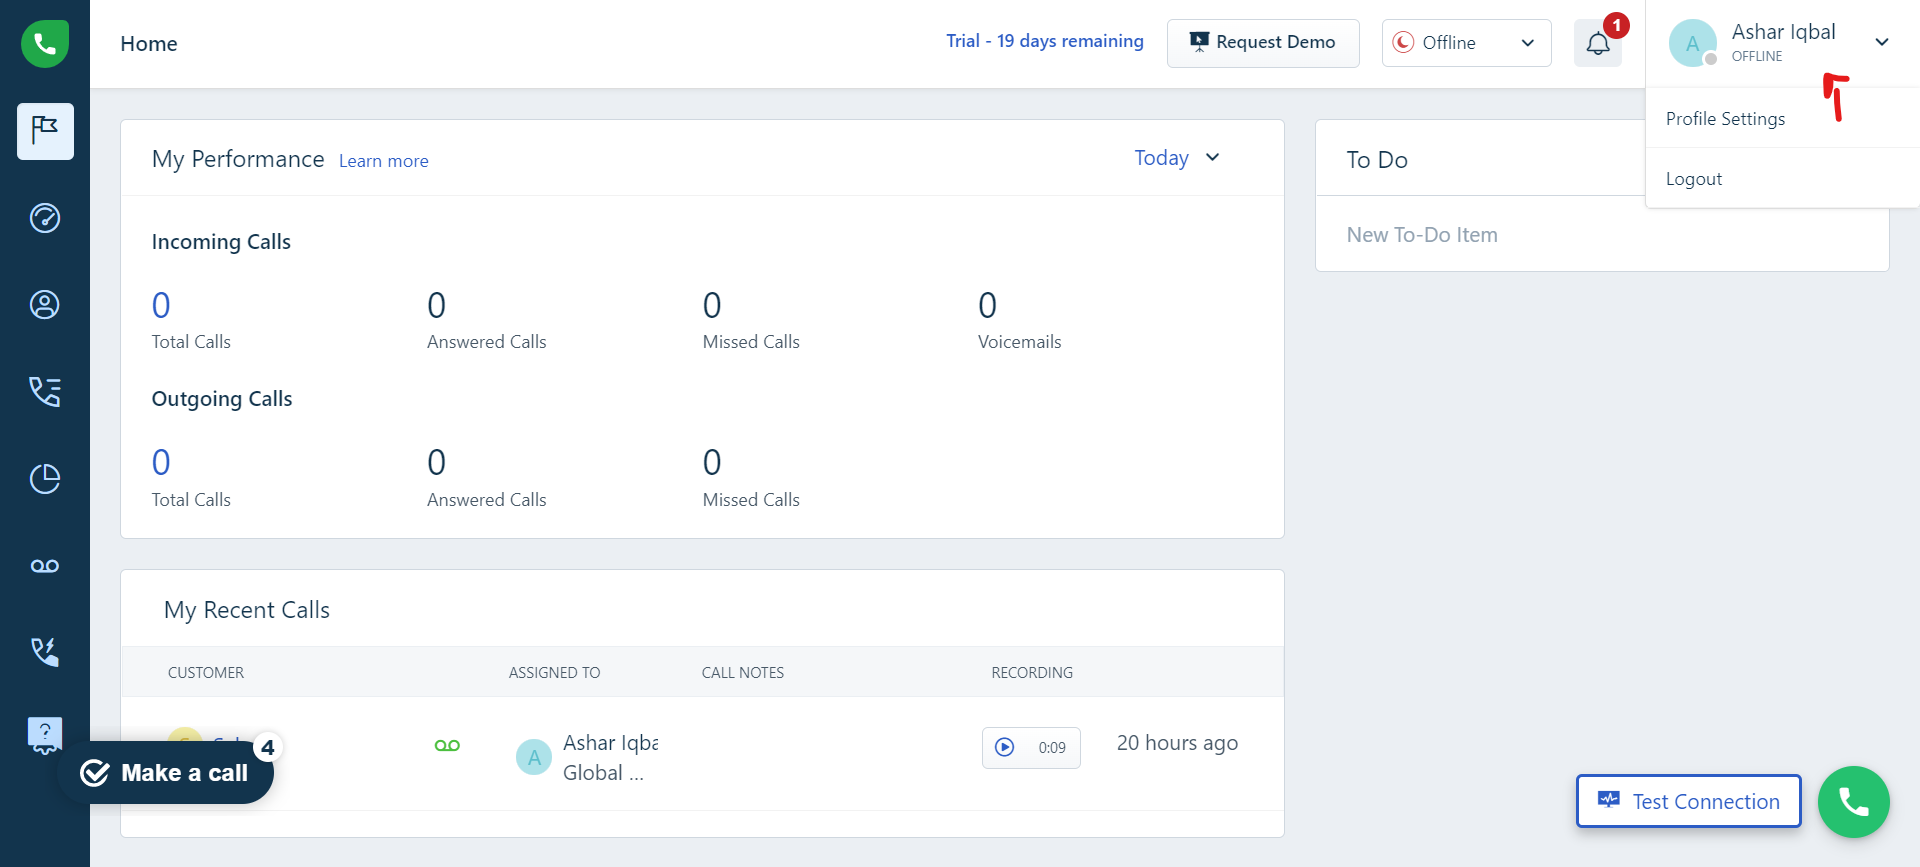Open the help question mark sidebar icon
The height and width of the screenshot is (867, 1920).
click(x=45, y=735)
